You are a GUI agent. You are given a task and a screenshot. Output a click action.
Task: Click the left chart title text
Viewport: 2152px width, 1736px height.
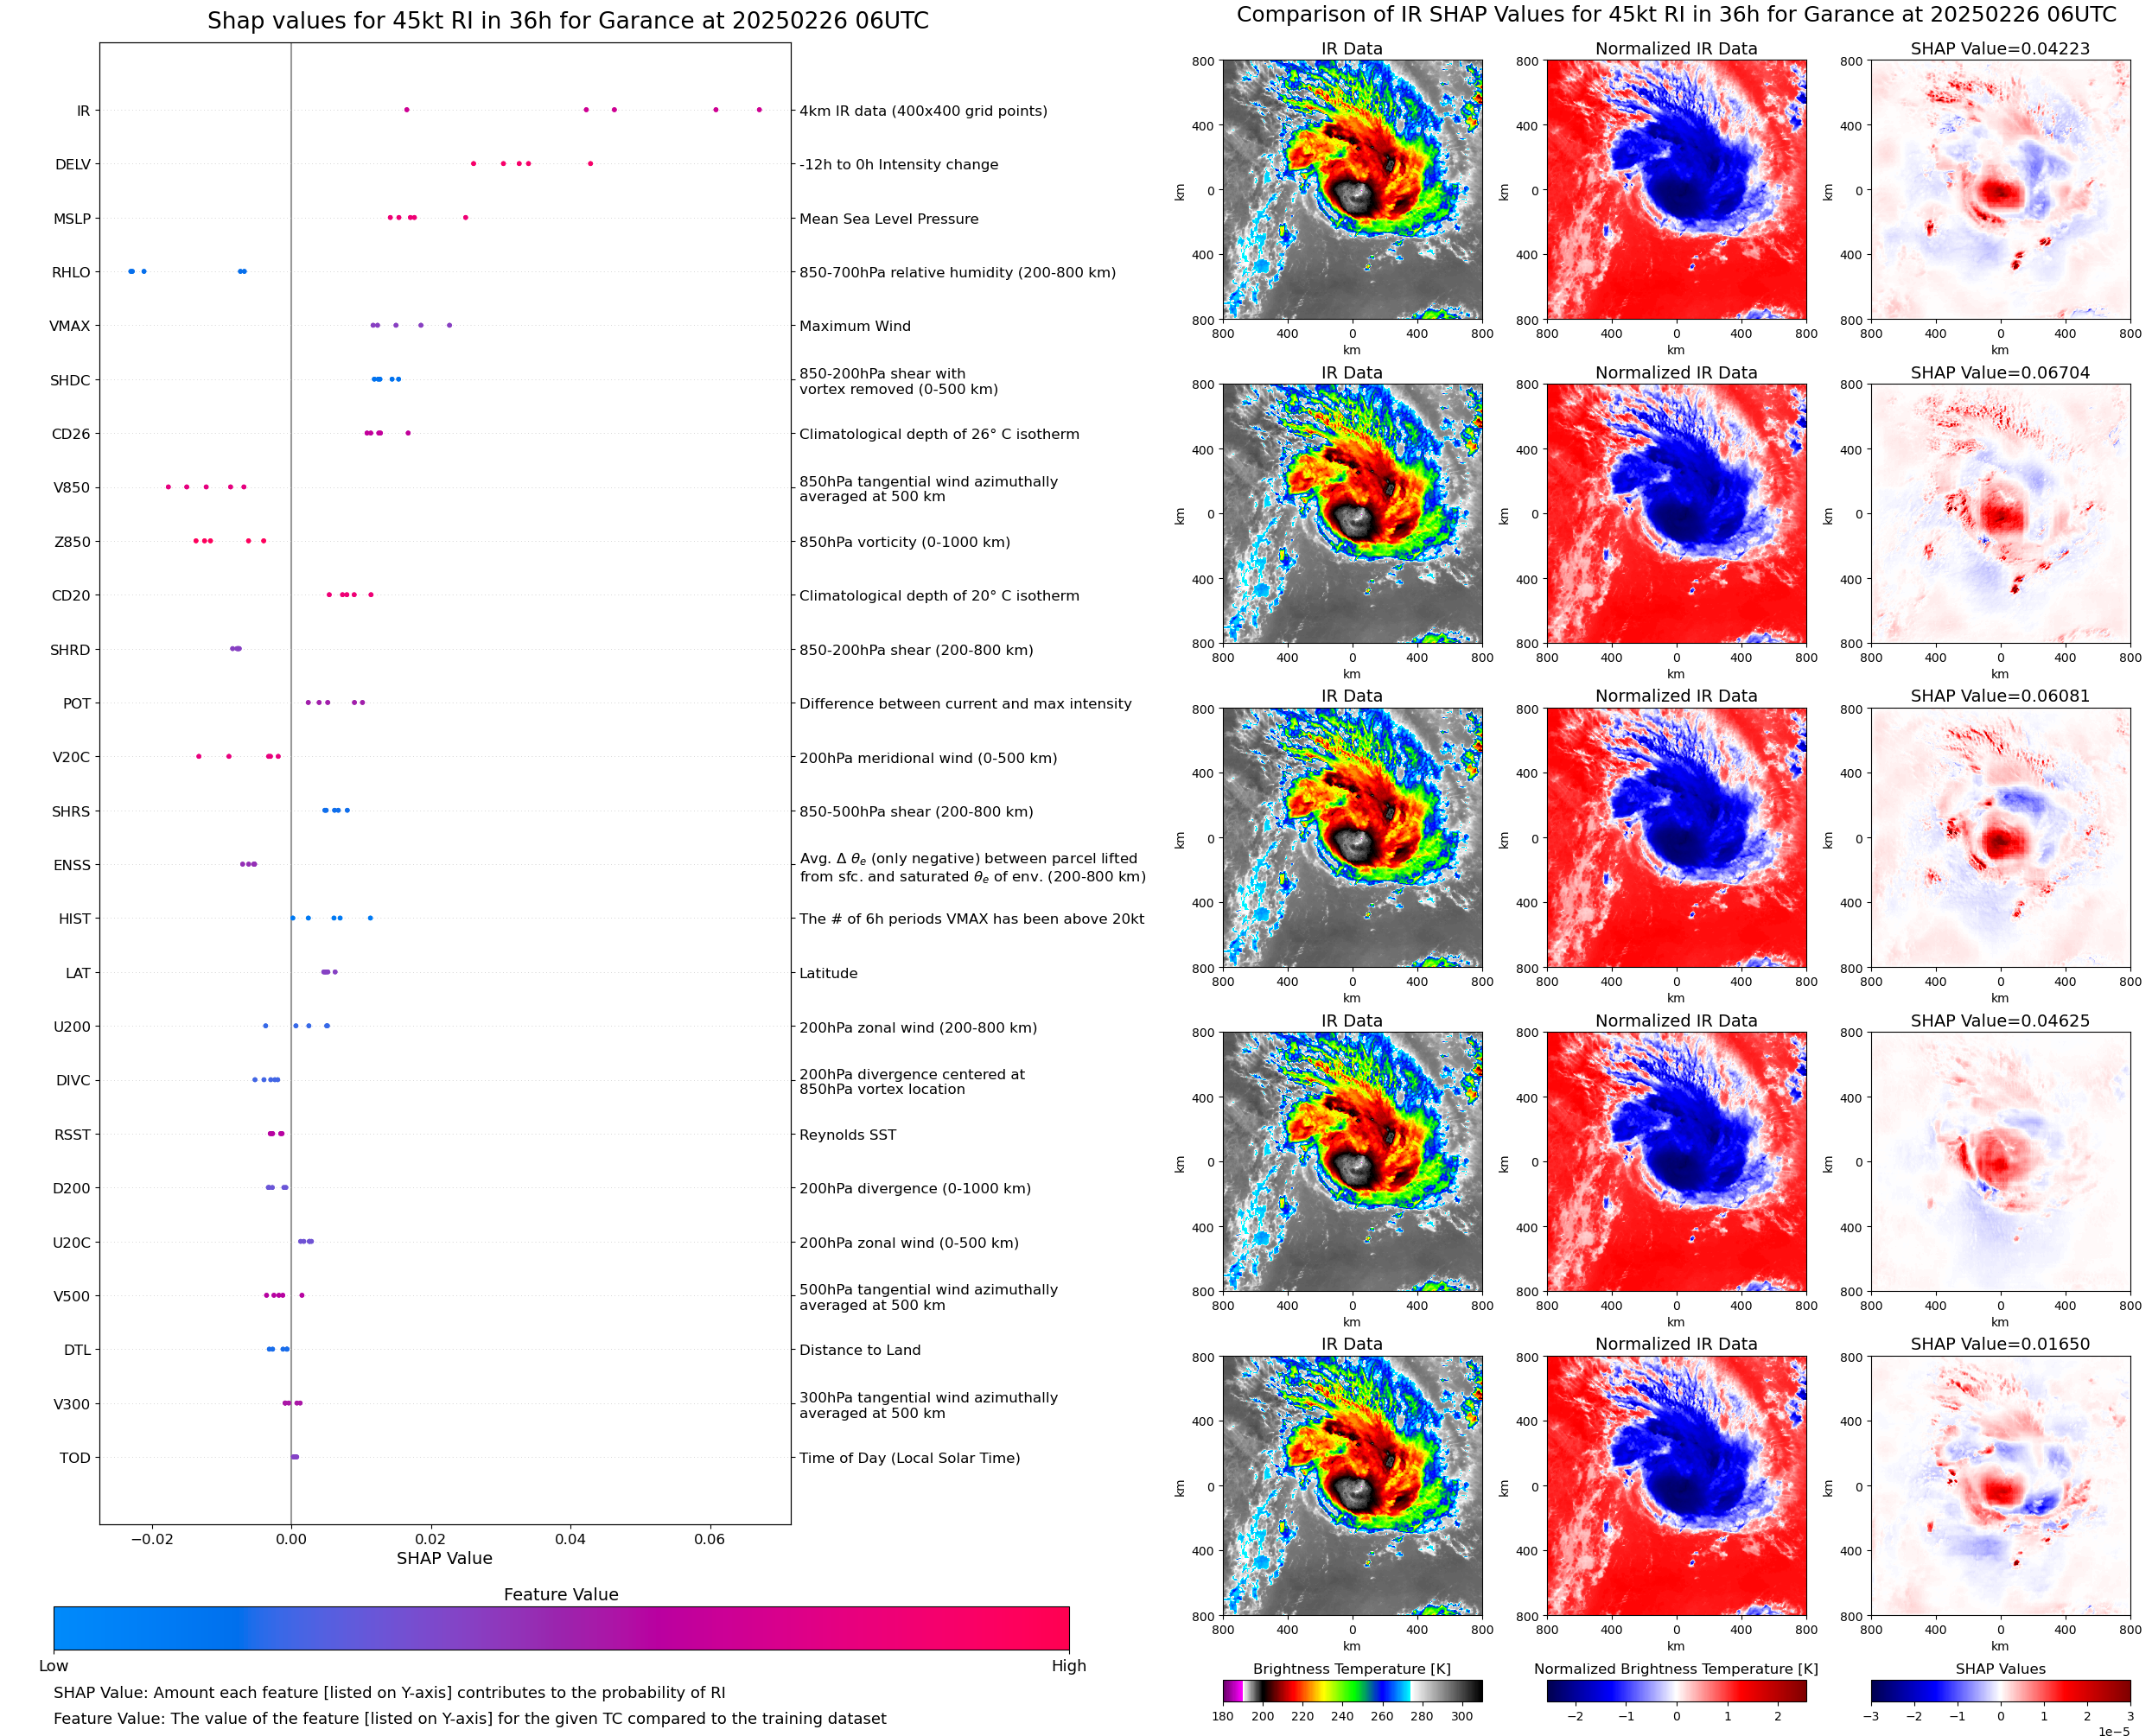point(567,21)
